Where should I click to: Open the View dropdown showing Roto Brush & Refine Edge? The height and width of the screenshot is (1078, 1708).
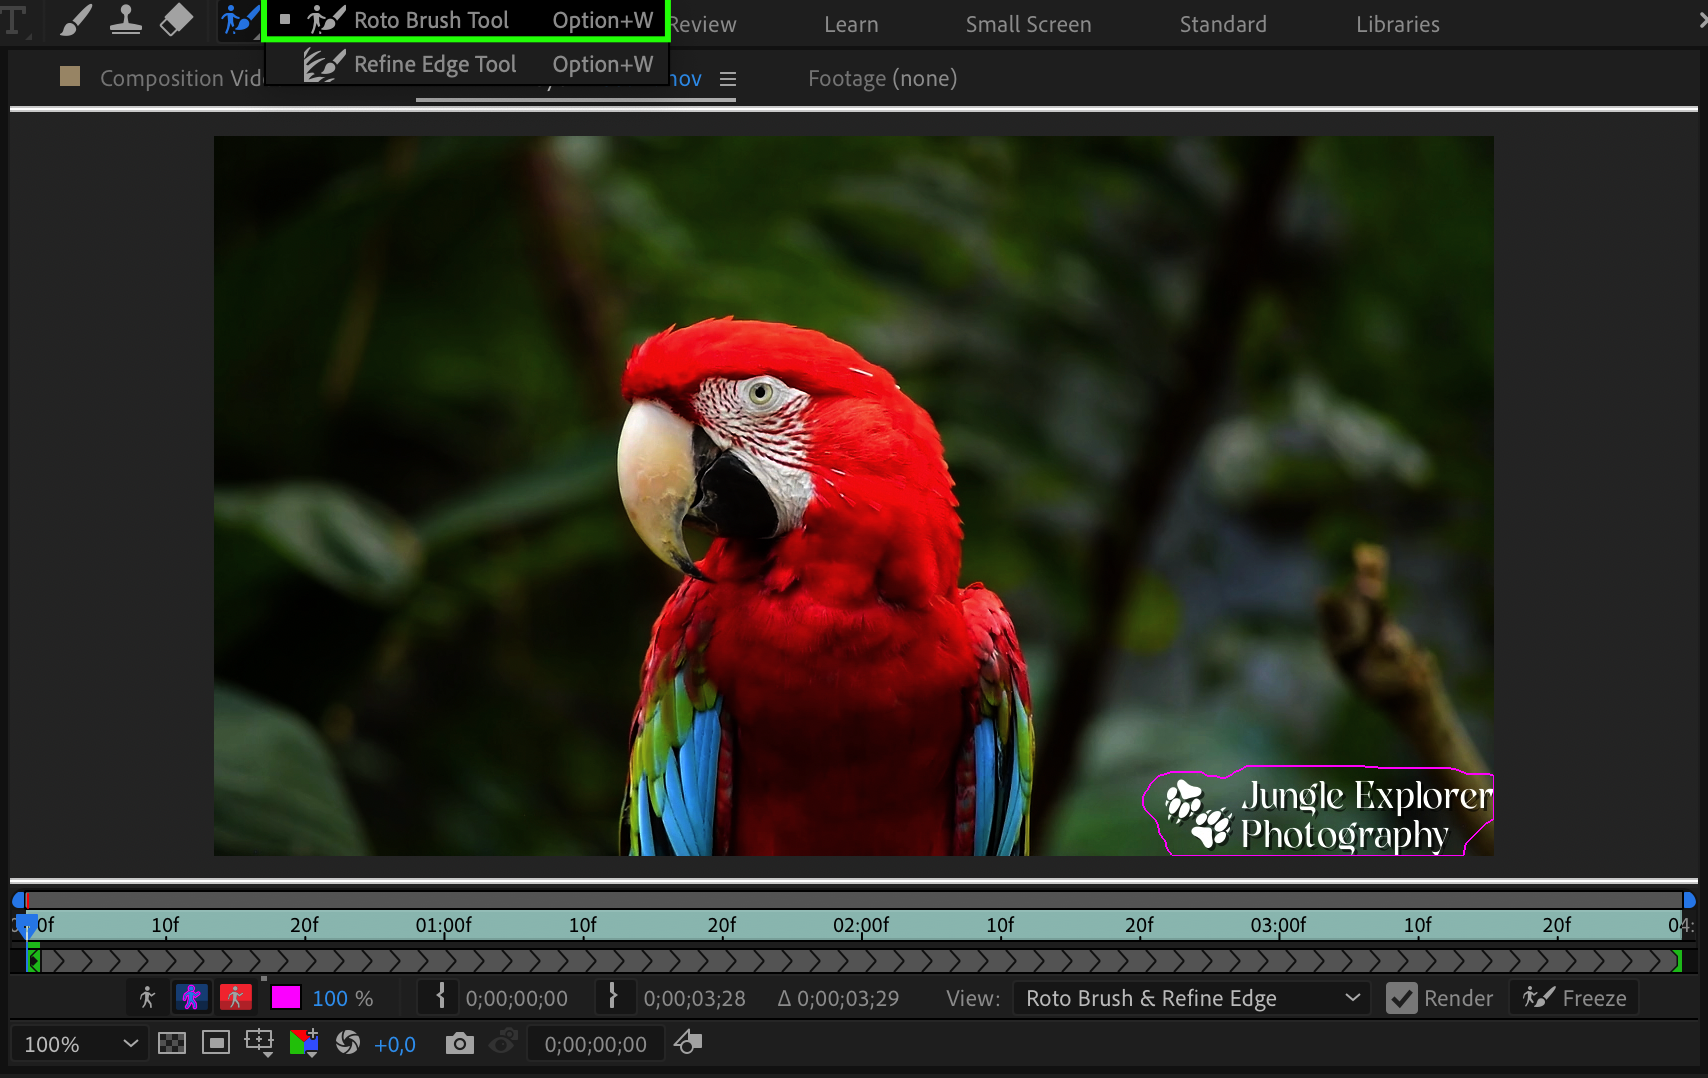coord(1192,998)
